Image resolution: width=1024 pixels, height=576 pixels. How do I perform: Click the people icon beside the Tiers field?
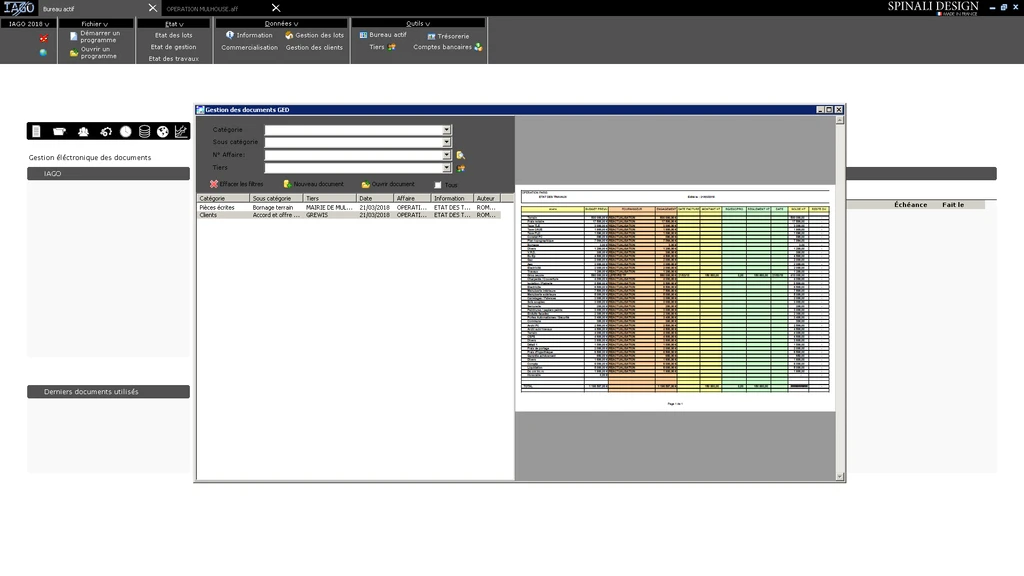461,168
